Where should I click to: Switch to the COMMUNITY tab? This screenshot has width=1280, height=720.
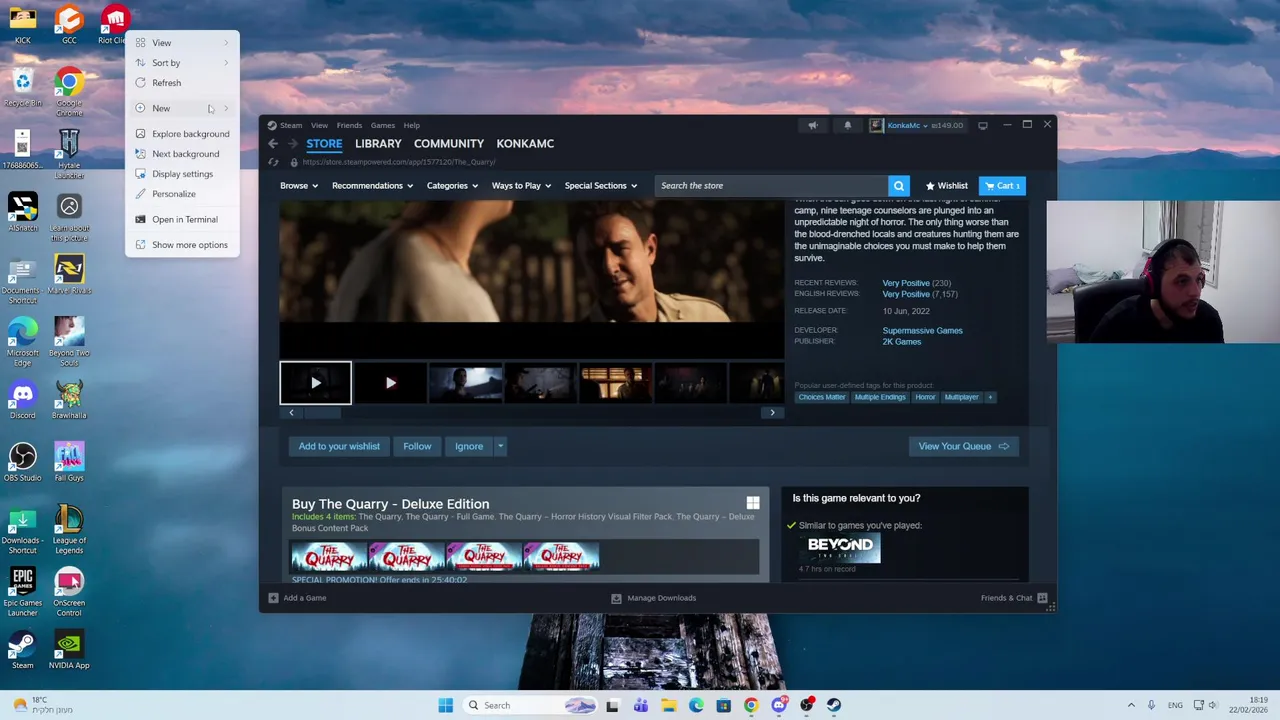tap(449, 144)
